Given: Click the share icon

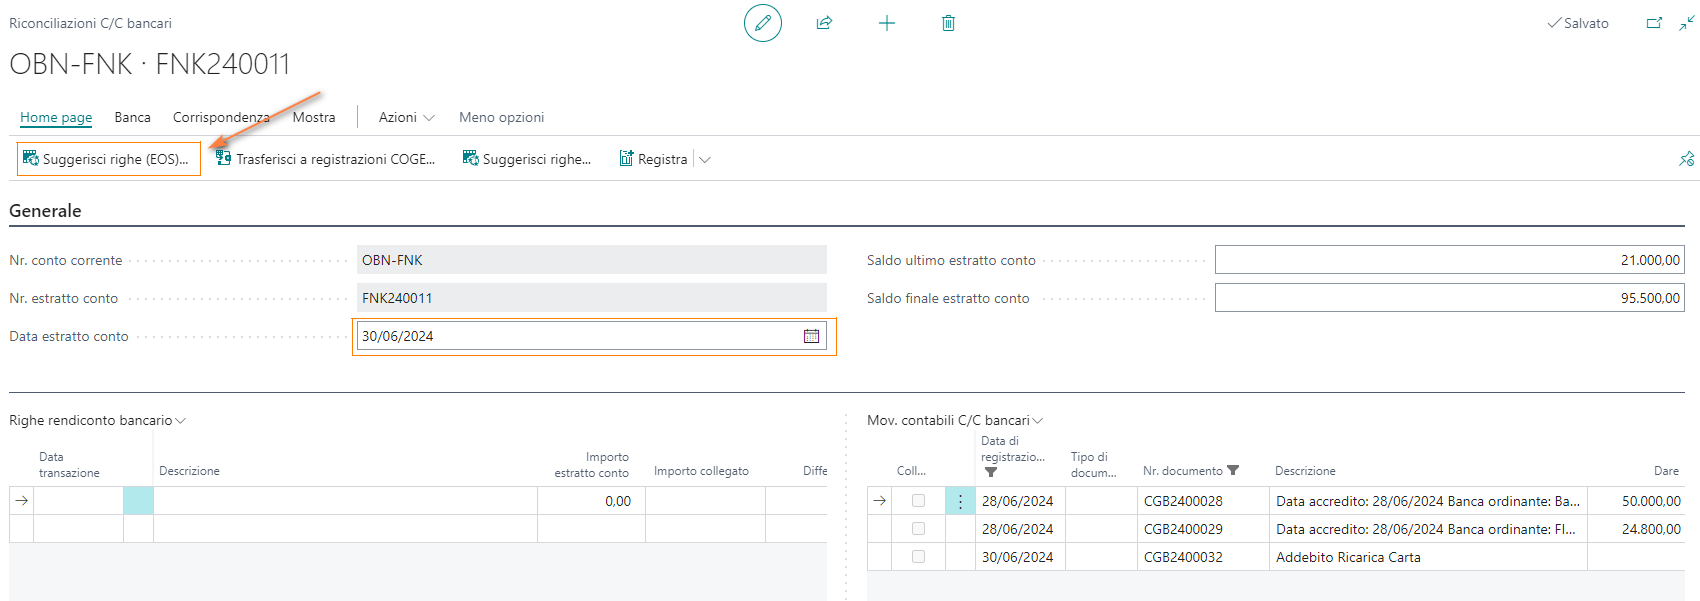Looking at the screenshot, I should click(824, 23).
